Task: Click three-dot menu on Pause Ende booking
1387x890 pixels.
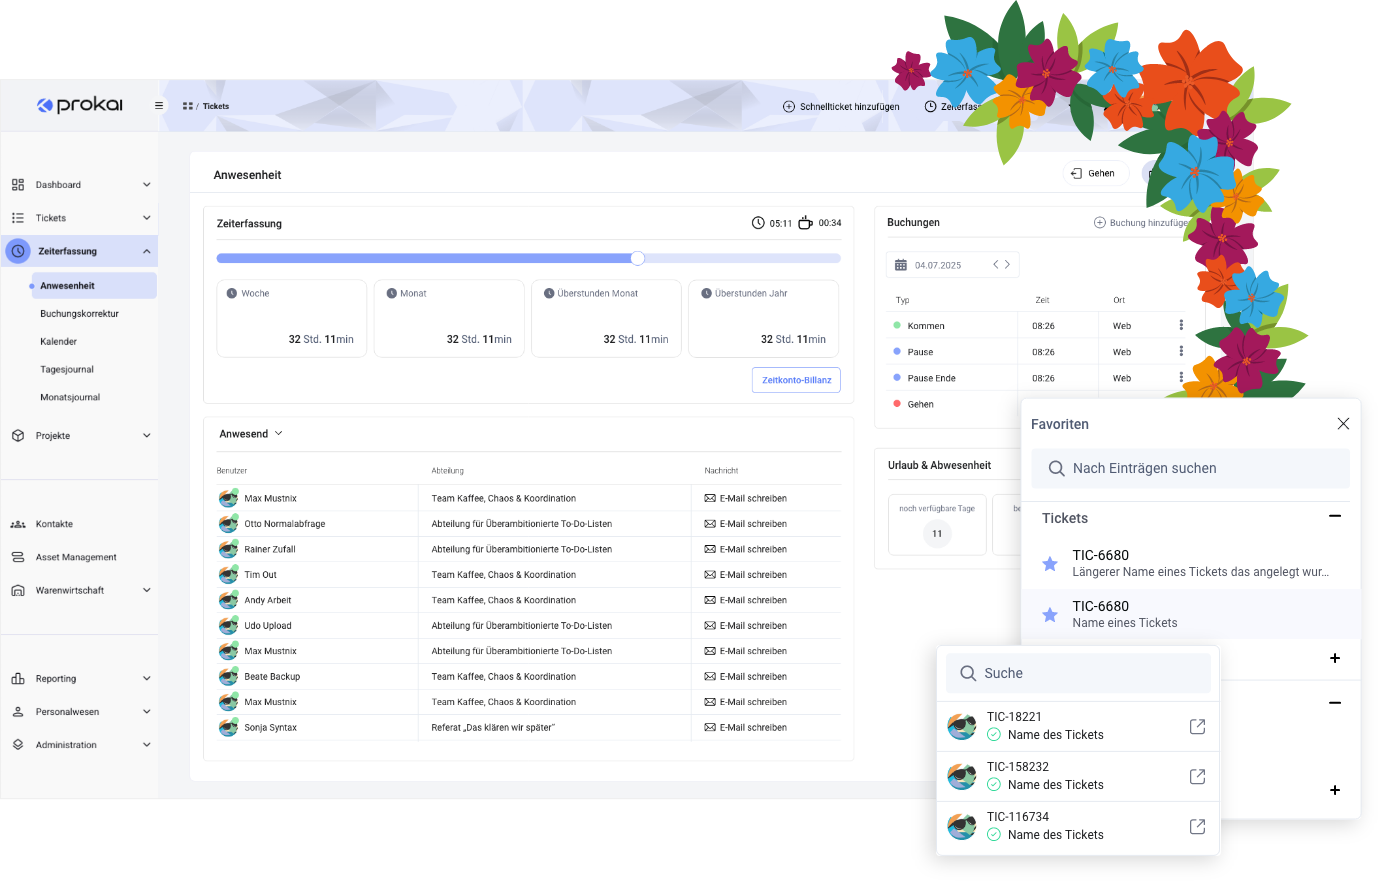Action: point(1181,378)
